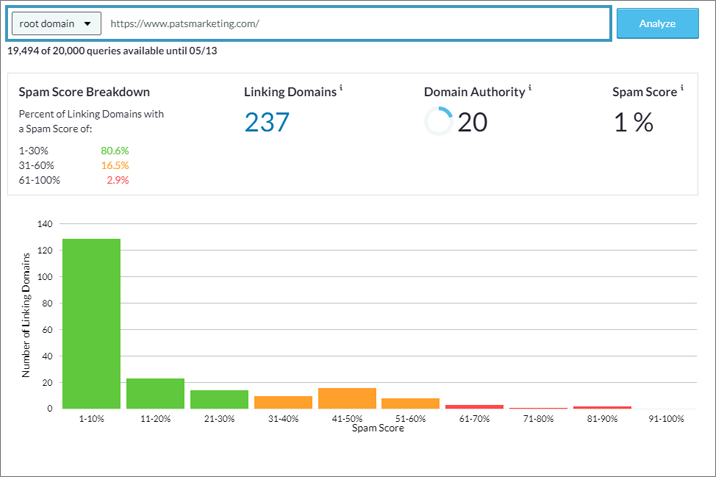Click the green 80.6% percentage value
The height and width of the screenshot is (477, 716).
click(114, 151)
